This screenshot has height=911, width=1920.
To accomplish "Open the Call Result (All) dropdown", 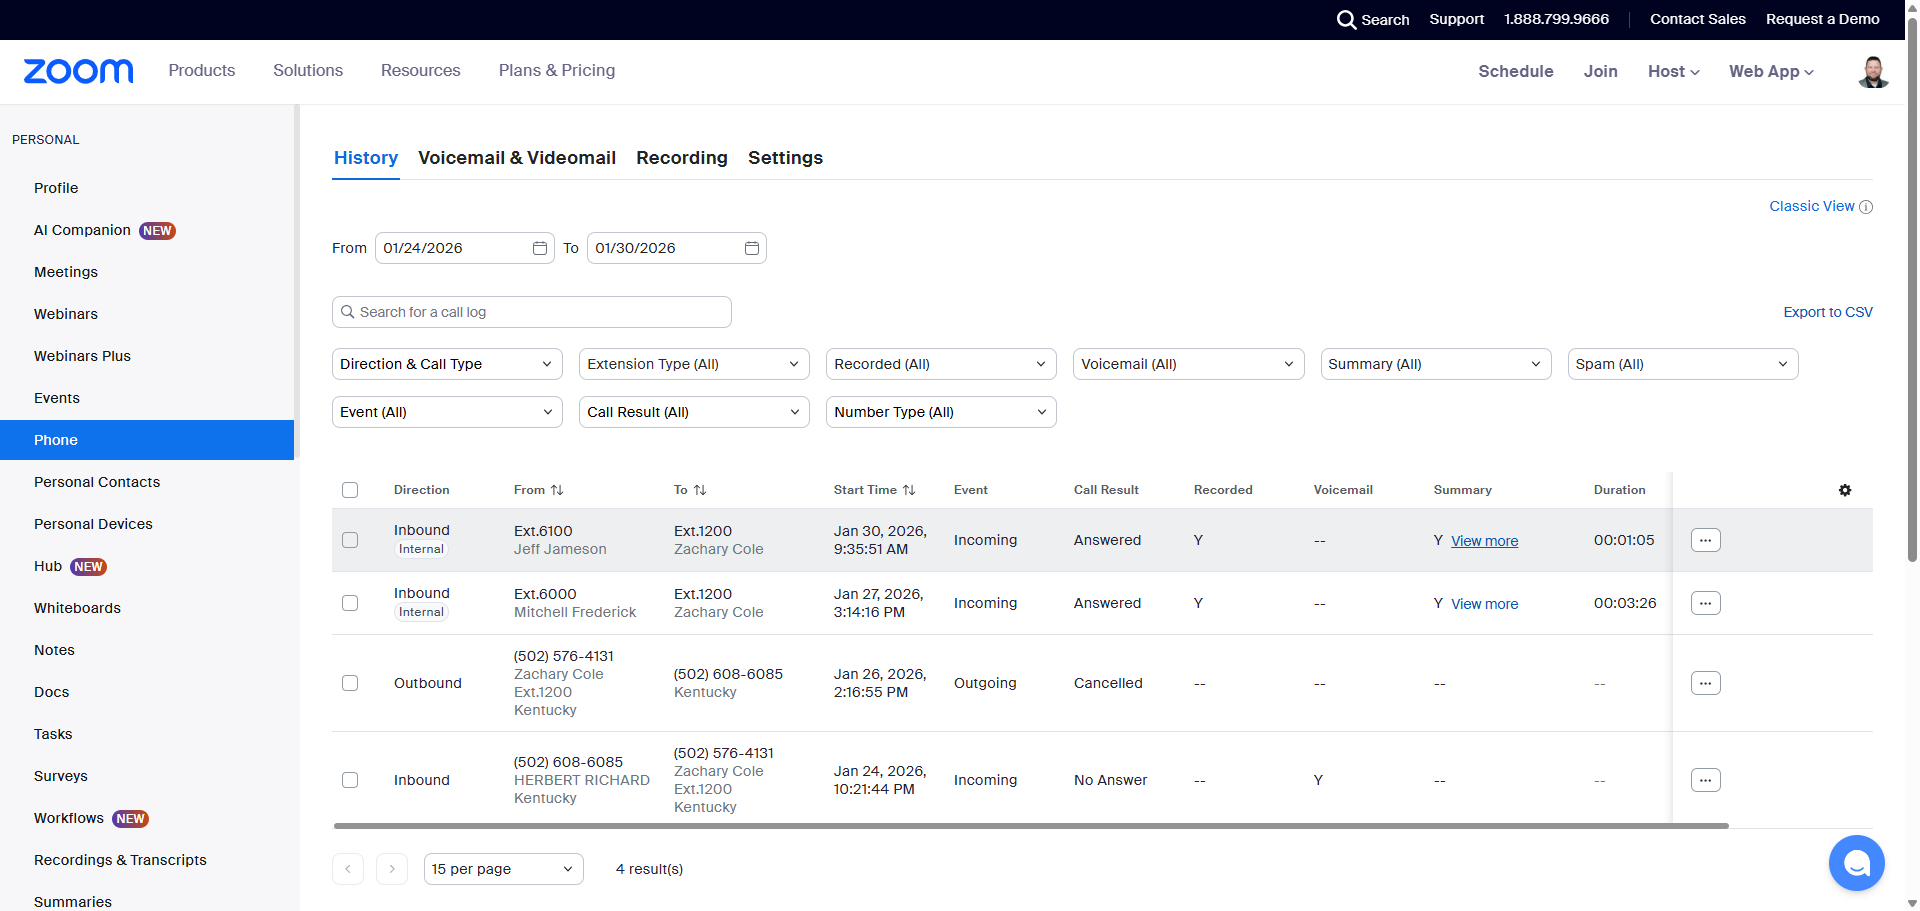I will pos(693,412).
